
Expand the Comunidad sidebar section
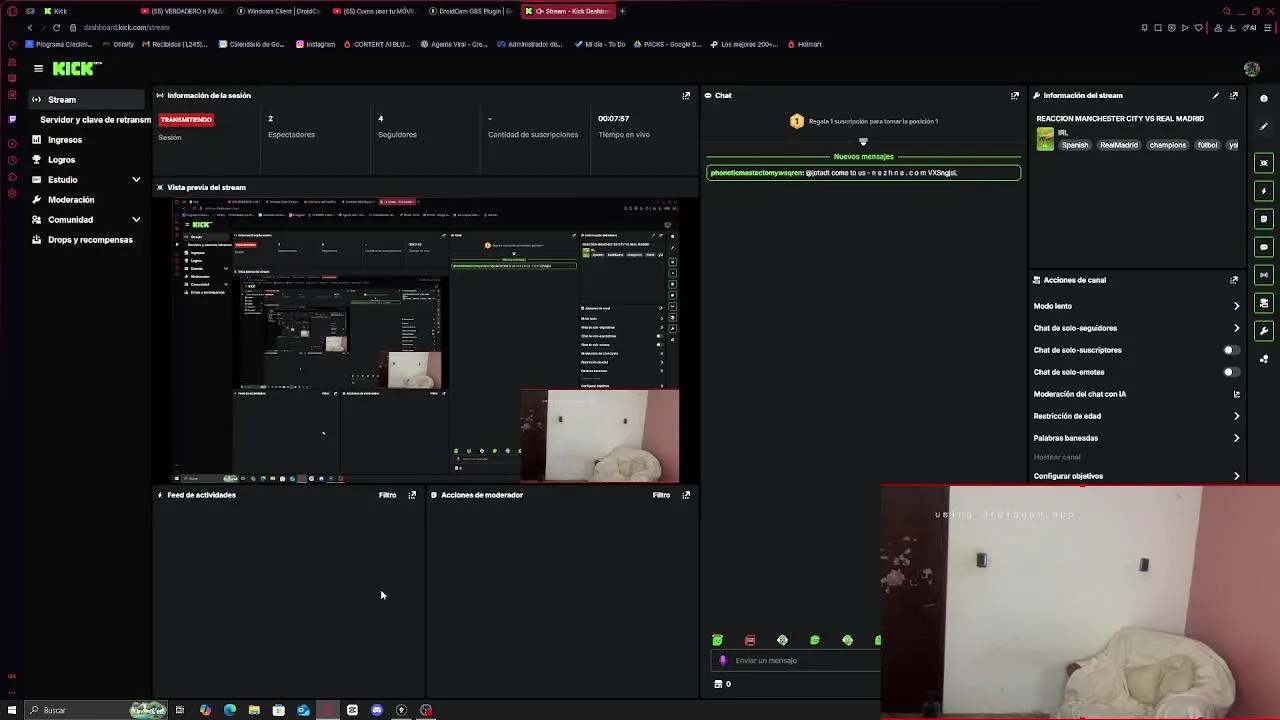(x=136, y=220)
